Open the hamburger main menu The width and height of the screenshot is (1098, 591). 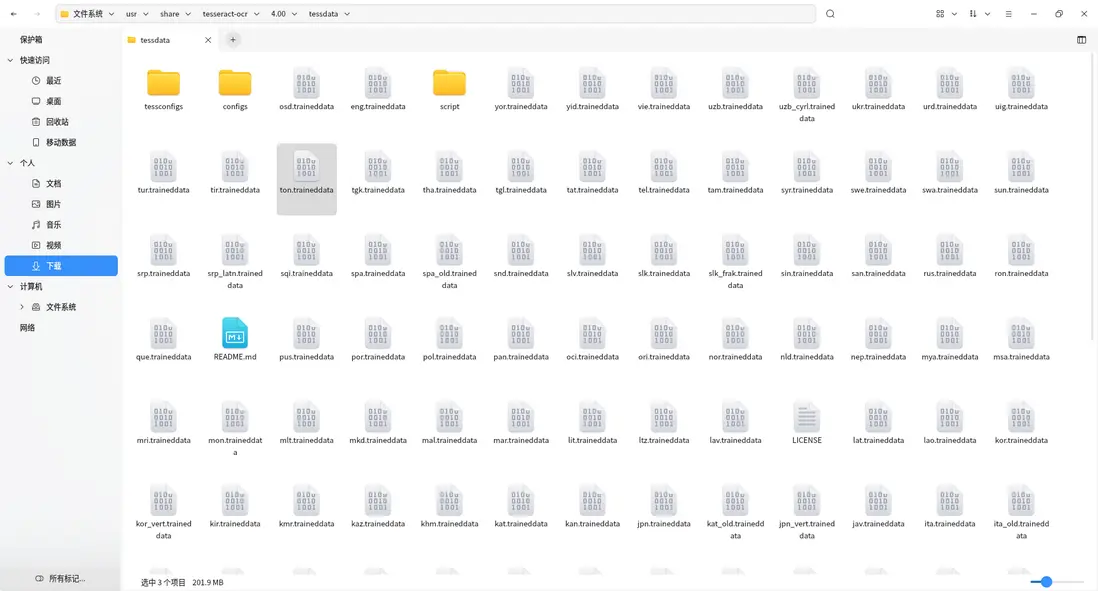pyautogui.click(x=1008, y=13)
